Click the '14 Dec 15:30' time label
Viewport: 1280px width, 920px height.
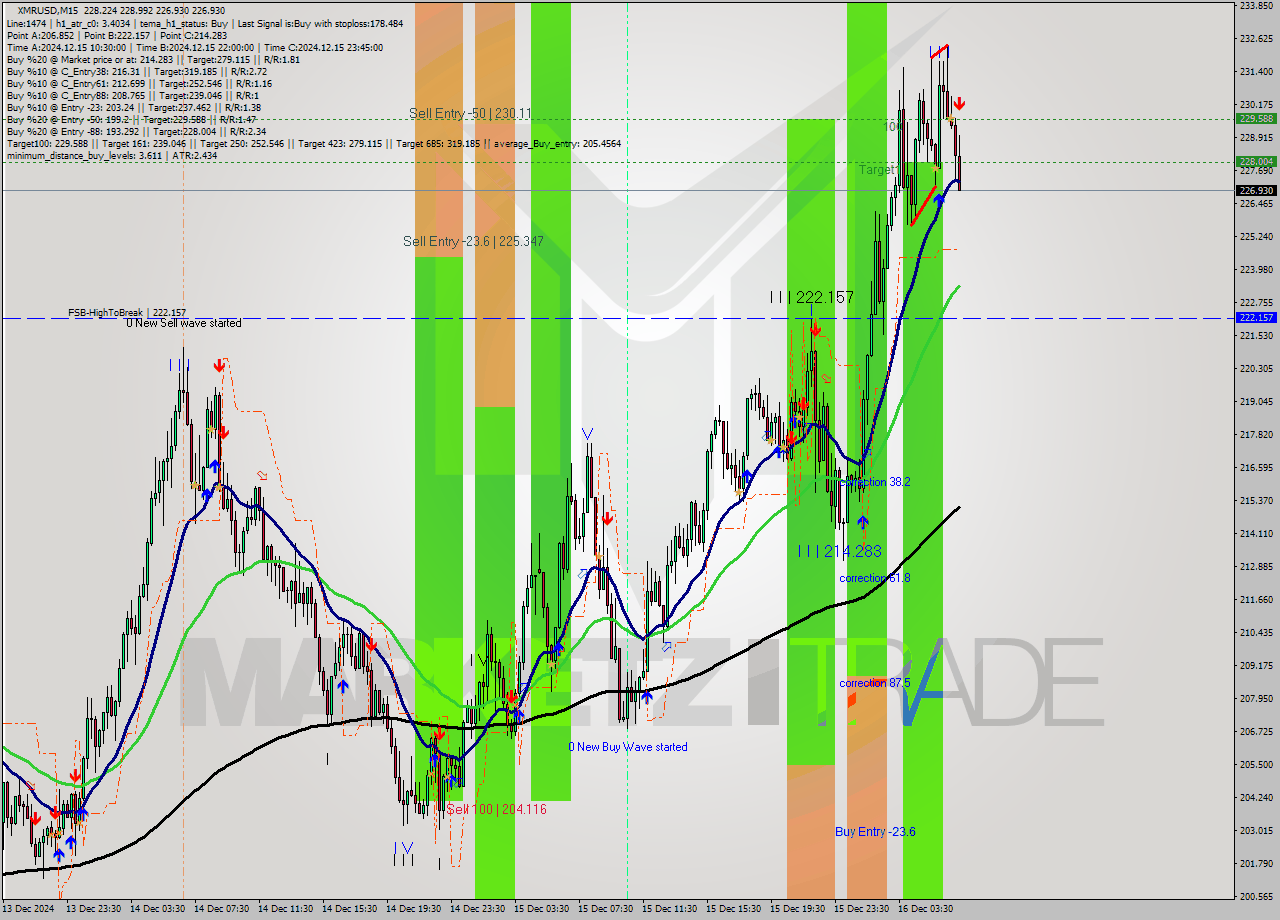pos(350,909)
